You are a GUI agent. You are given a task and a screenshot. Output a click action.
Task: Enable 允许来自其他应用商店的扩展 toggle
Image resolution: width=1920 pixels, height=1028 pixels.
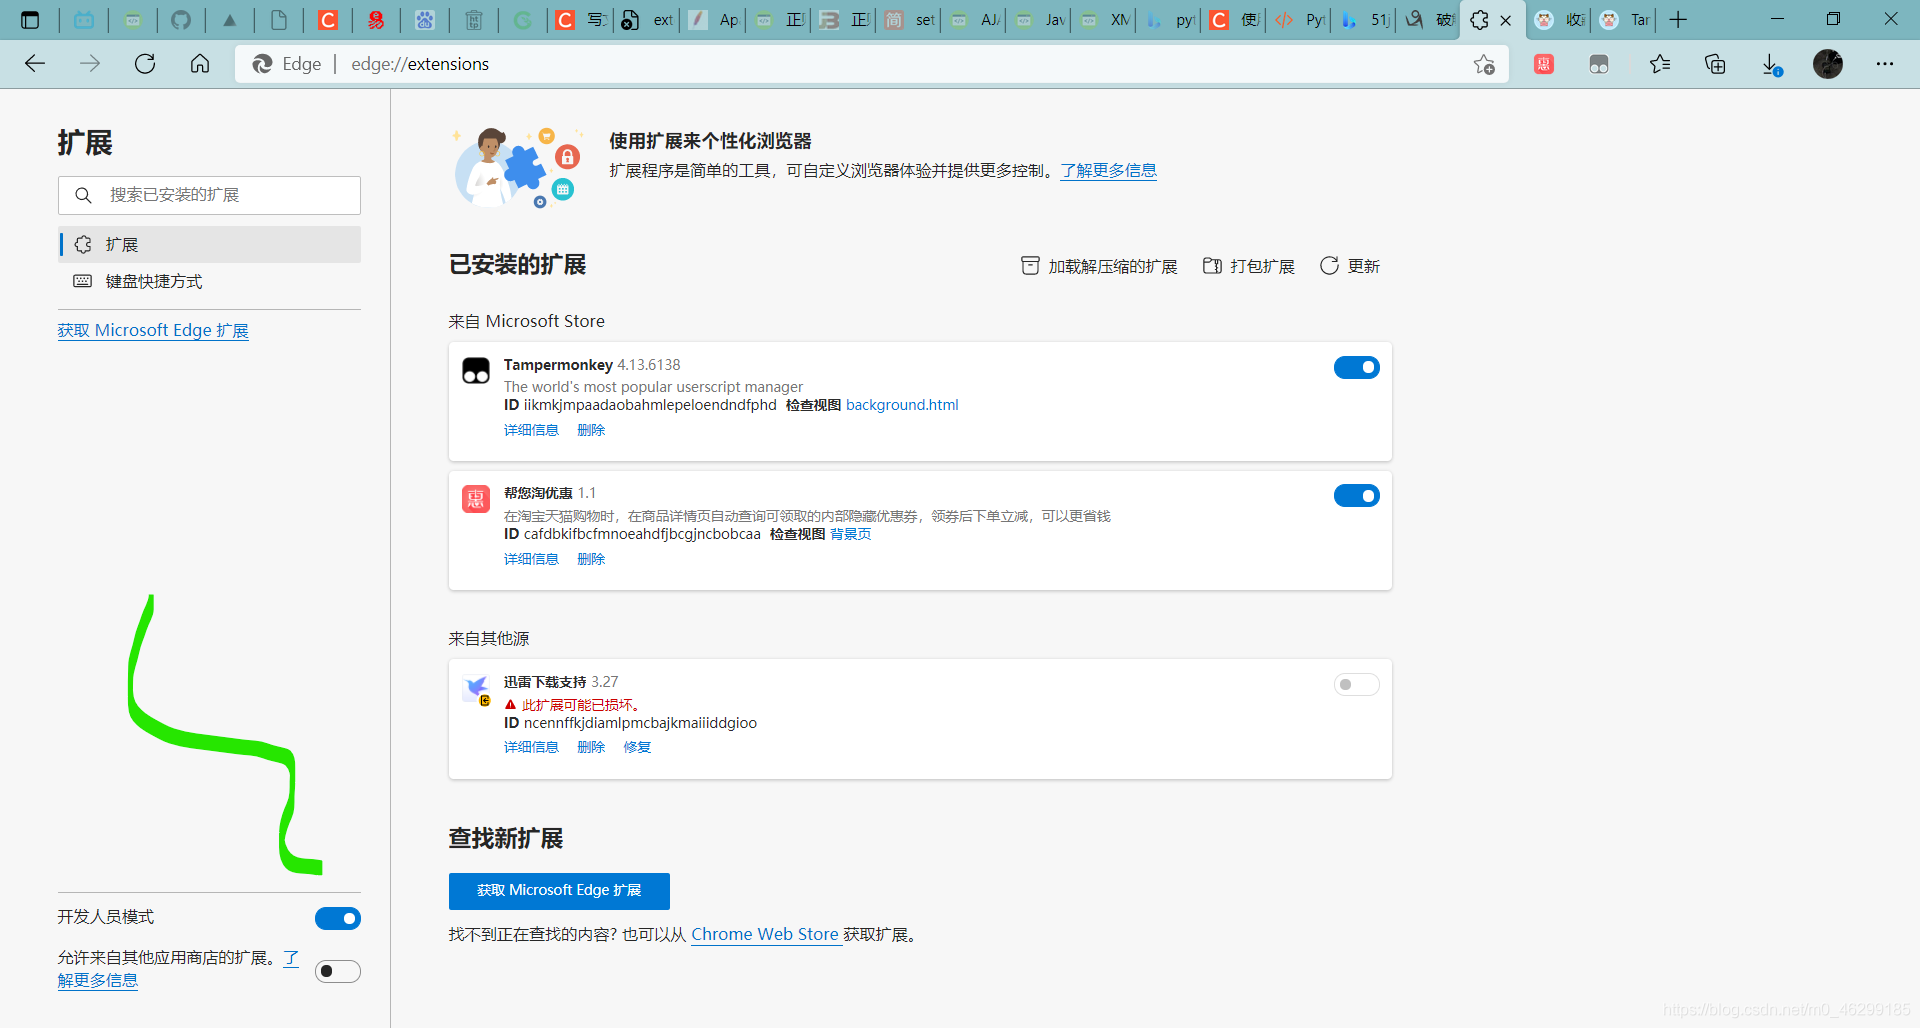[x=338, y=971]
